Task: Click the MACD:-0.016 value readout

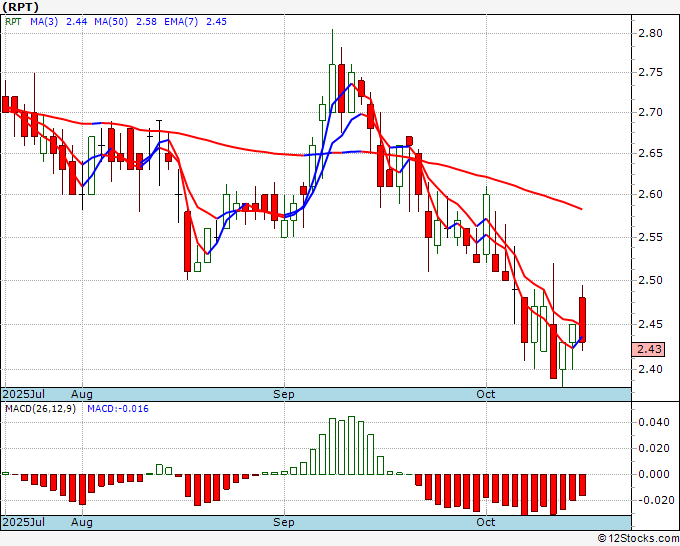Action: (118, 409)
